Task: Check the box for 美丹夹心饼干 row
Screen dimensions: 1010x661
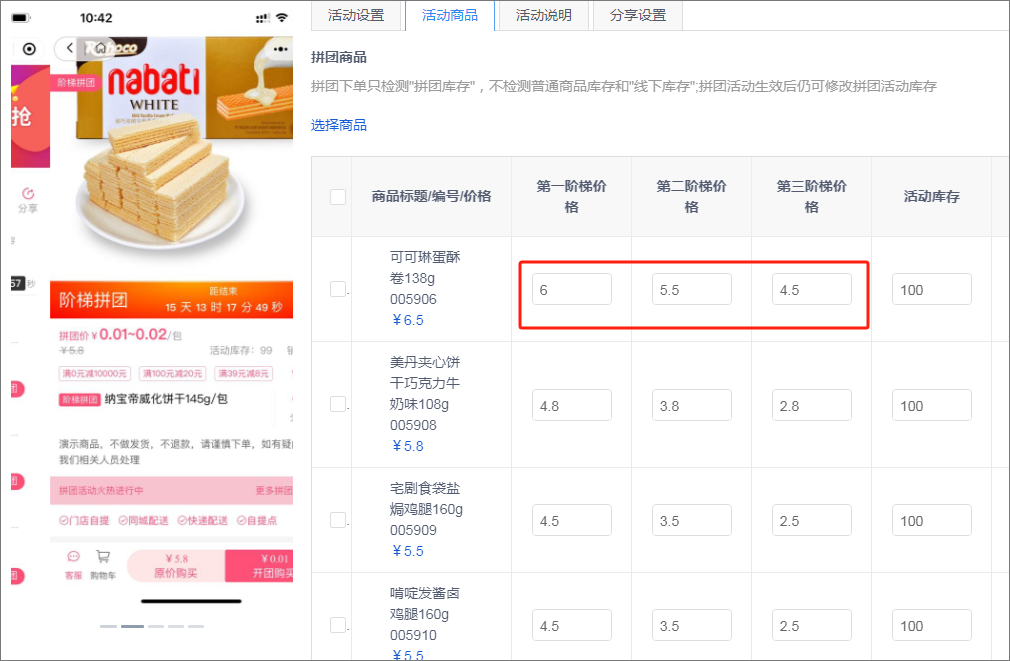Action: pos(338,404)
